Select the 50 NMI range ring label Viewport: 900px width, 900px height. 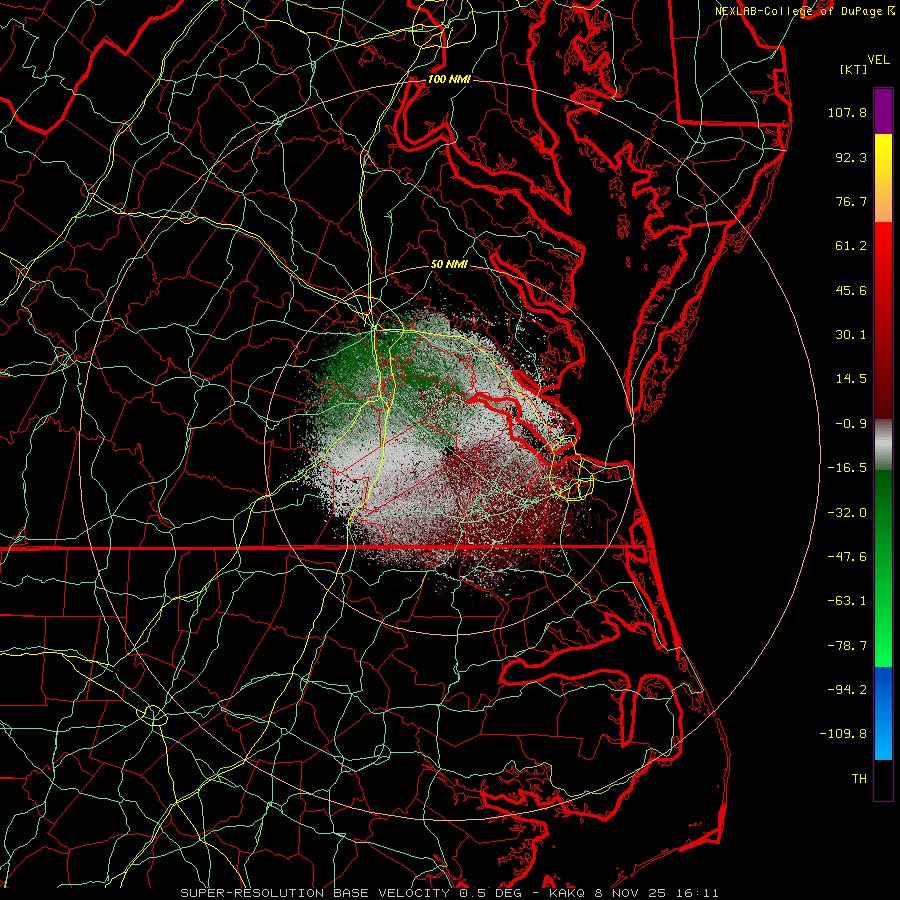point(449,264)
